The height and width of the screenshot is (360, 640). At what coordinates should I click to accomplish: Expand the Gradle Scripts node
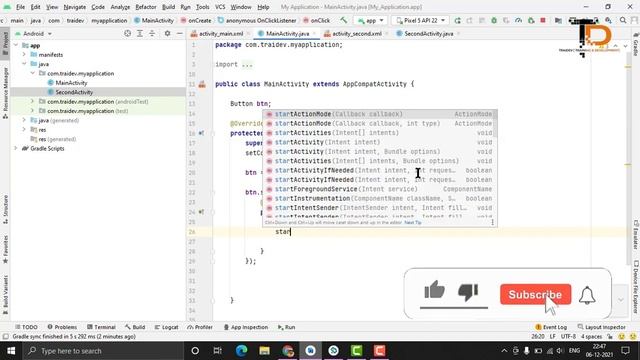pyautogui.click(x=16, y=149)
